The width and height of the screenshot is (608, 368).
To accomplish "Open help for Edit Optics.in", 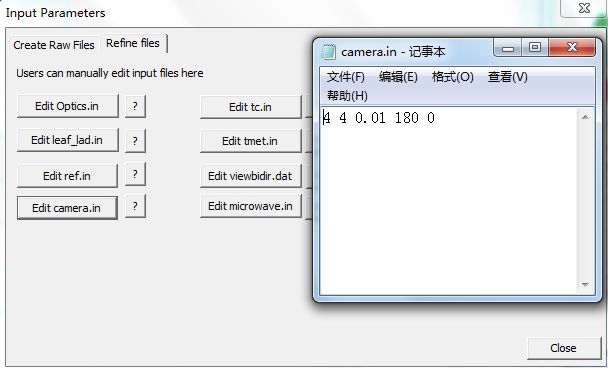I will 135,106.
